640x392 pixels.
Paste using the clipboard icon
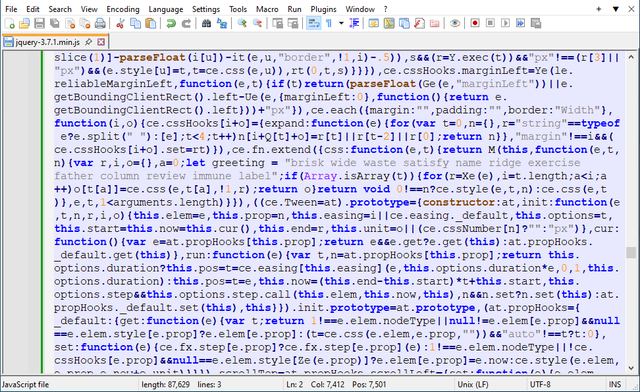151,23
